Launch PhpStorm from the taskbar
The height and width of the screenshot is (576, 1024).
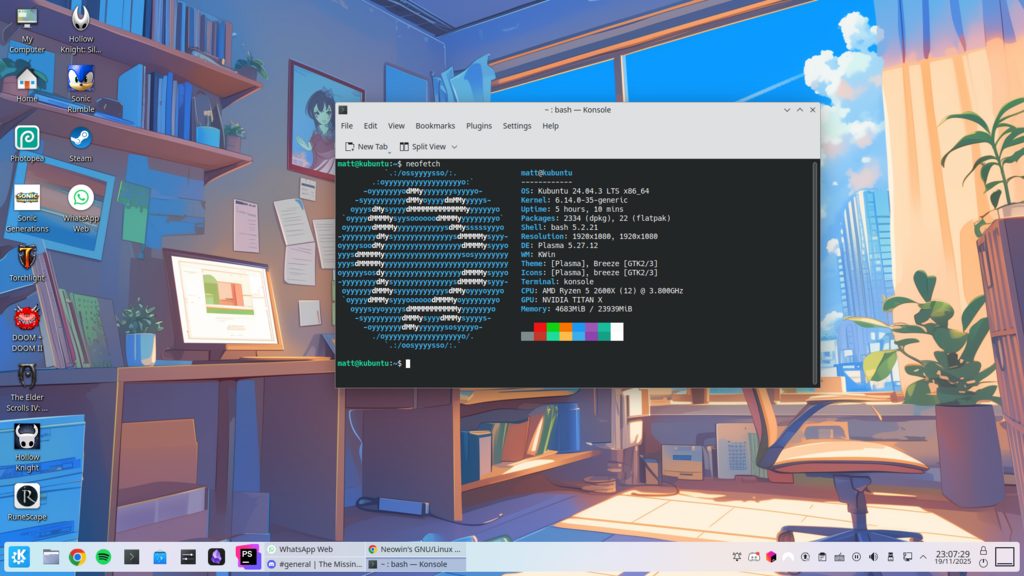click(x=248, y=557)
